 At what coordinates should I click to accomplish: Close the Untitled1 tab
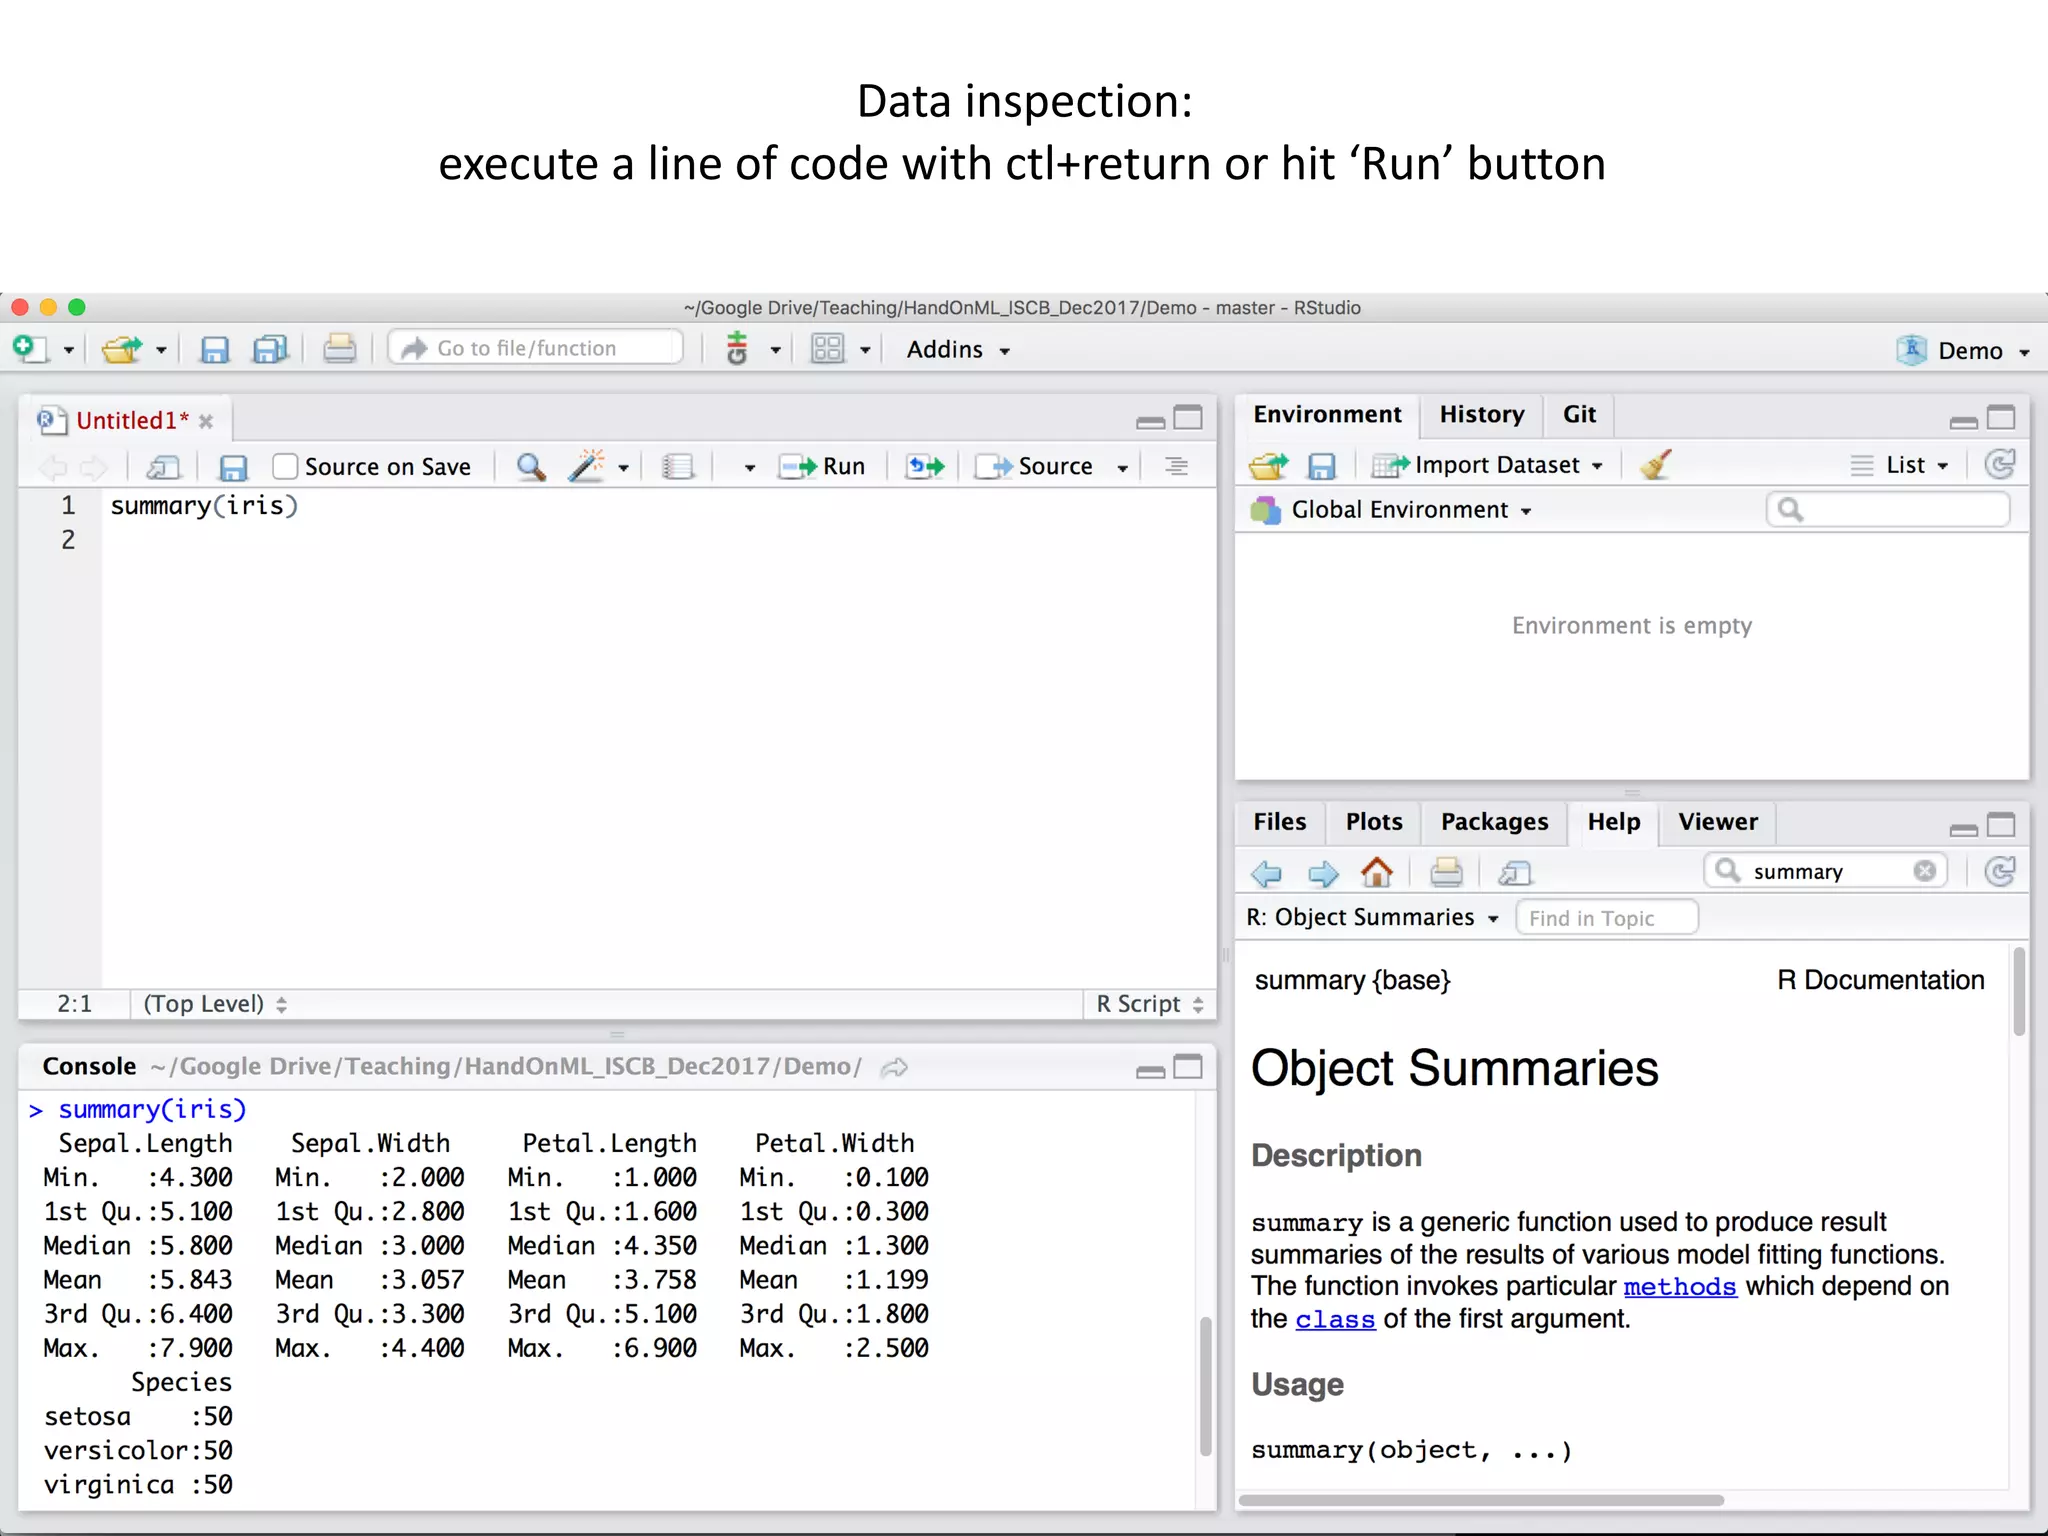click(206, 421)
